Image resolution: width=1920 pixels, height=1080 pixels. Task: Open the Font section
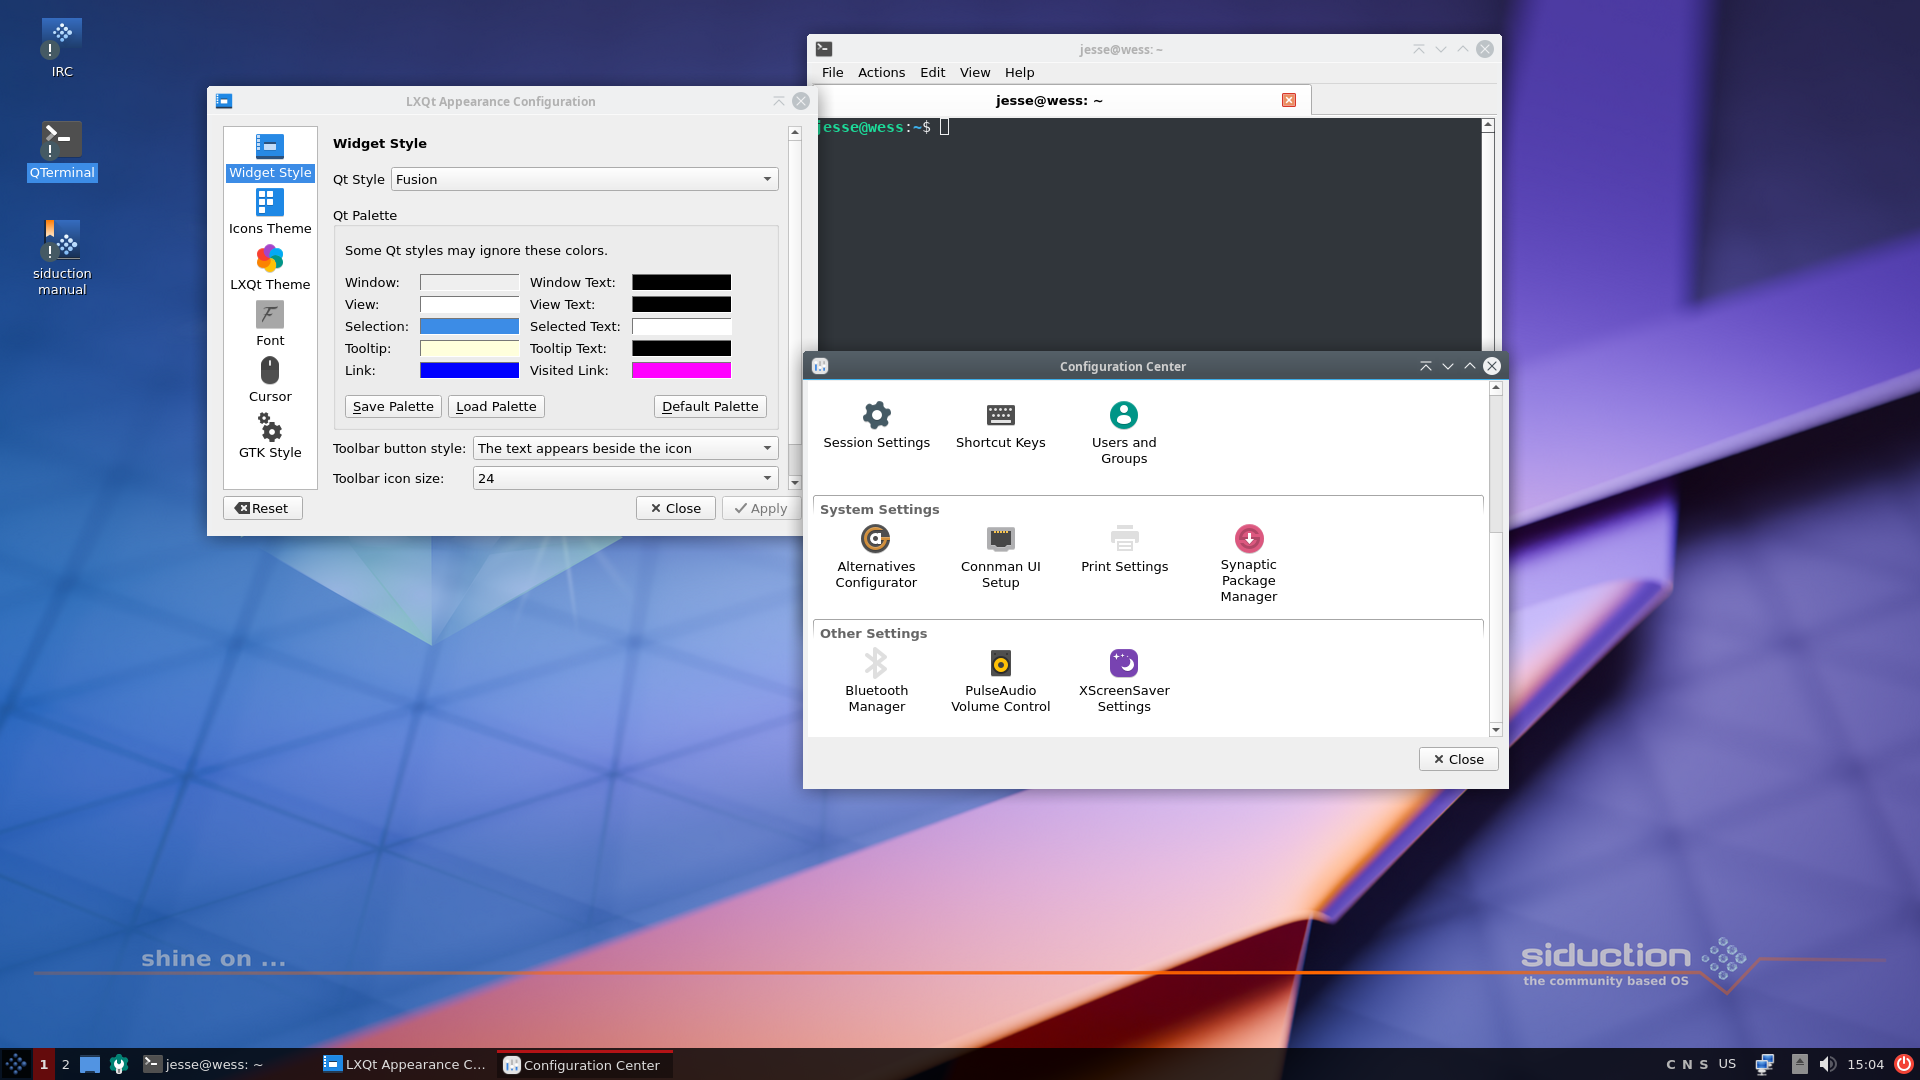tap(270, 324)
